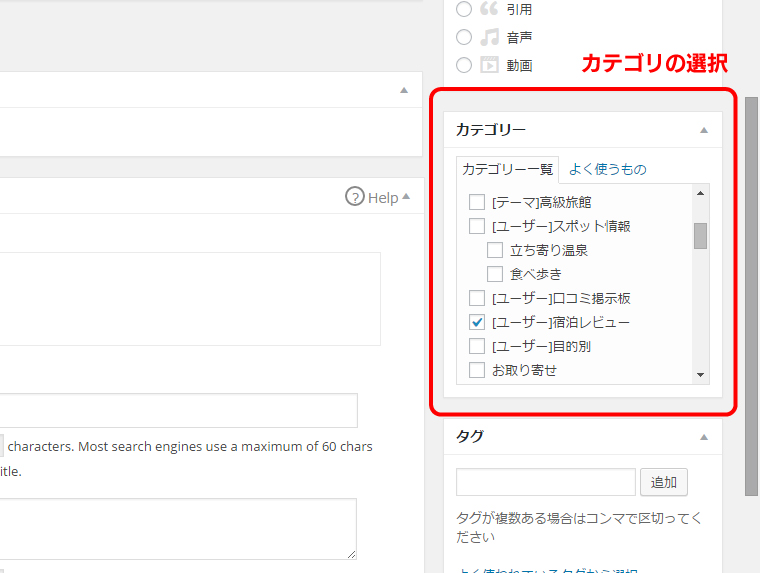The image size is (760, 573).
Task: Check the 立ち寄り温泉 subcategory
Action: point(495,250)
